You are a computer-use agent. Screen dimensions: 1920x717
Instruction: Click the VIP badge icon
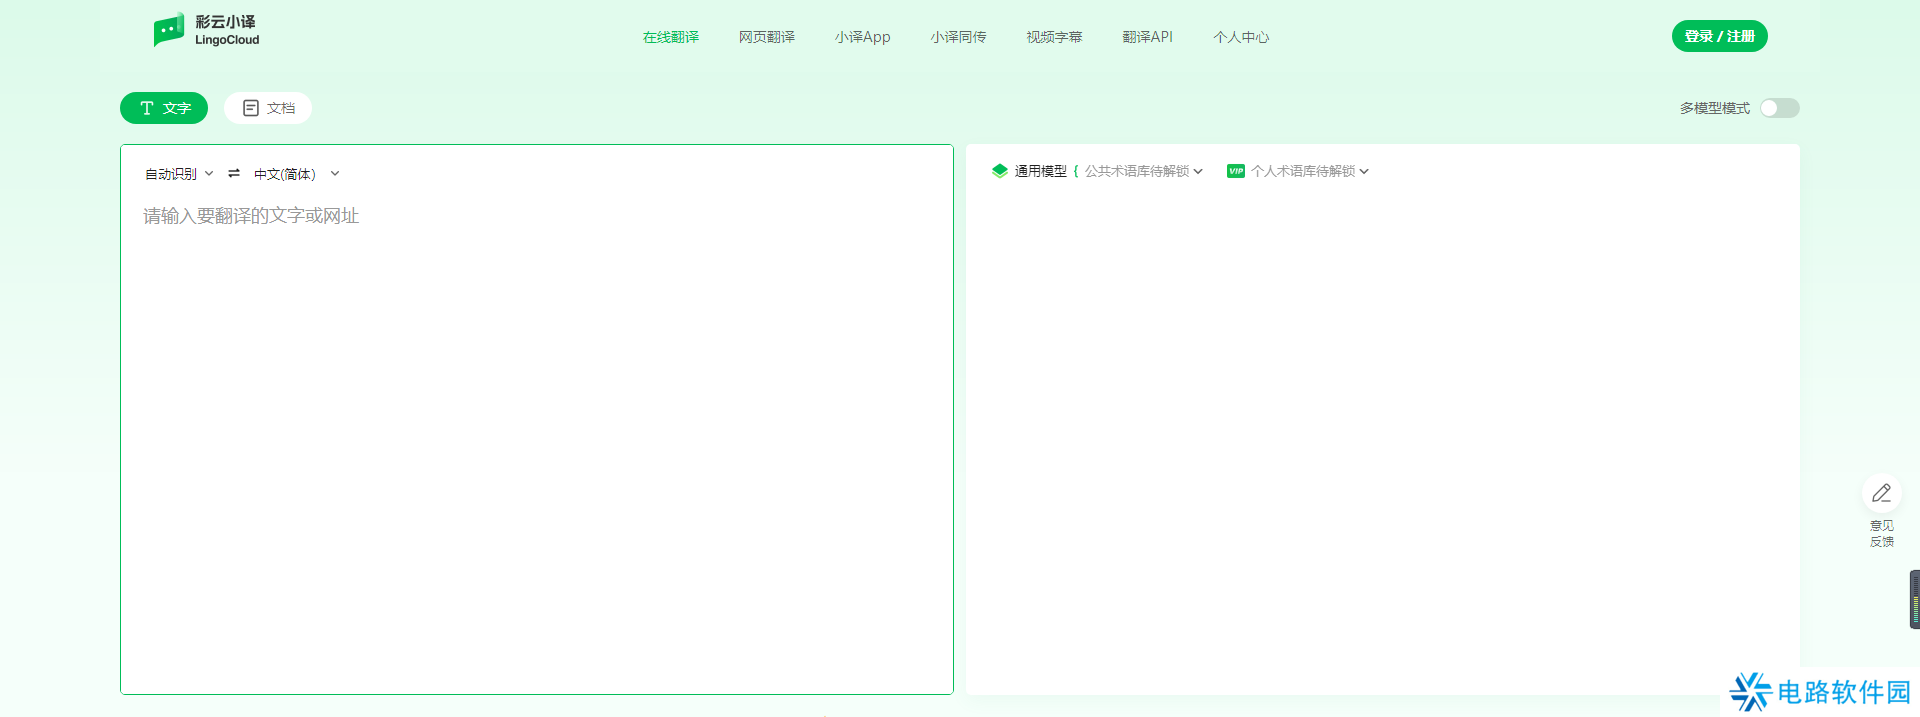click(x=1236, y=171)
